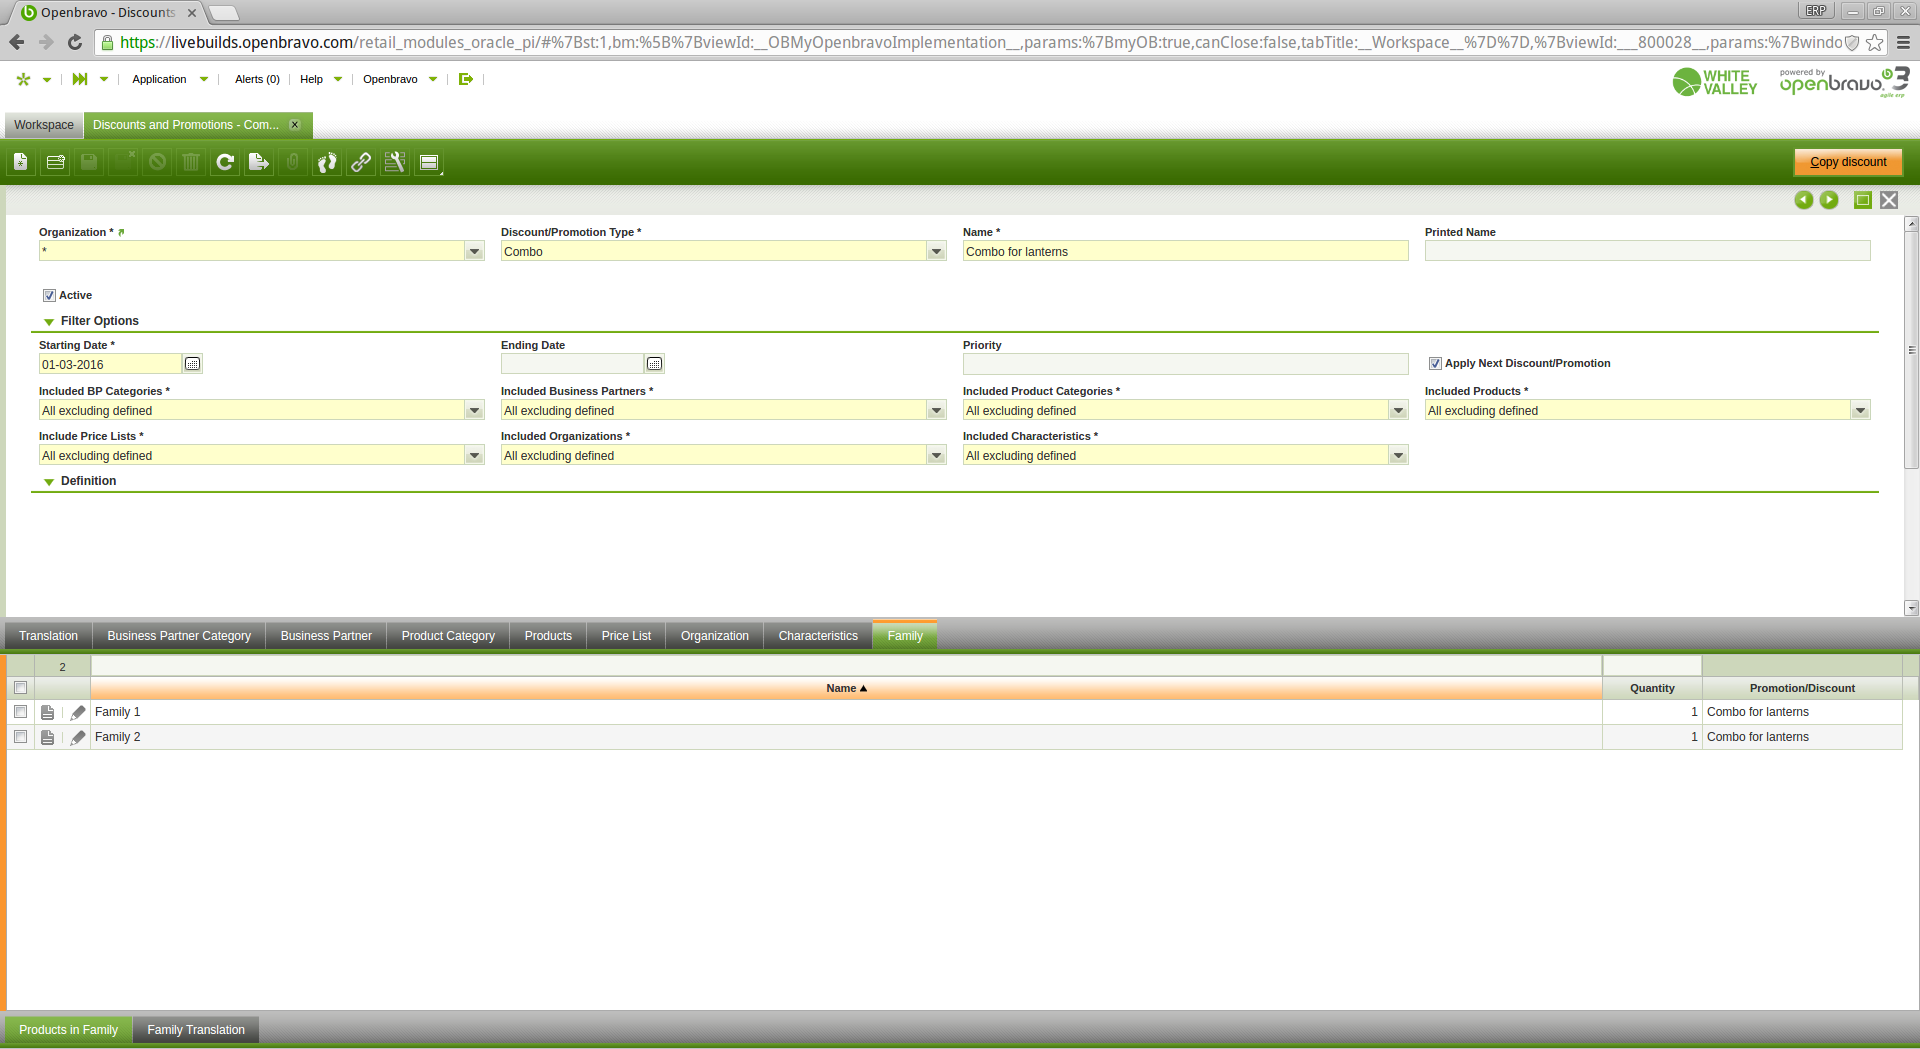Image resolution: width=1920 pixels, height=1049 pixels.
Task: Open Starting Date calendar picker
Action: coord(193,364)
